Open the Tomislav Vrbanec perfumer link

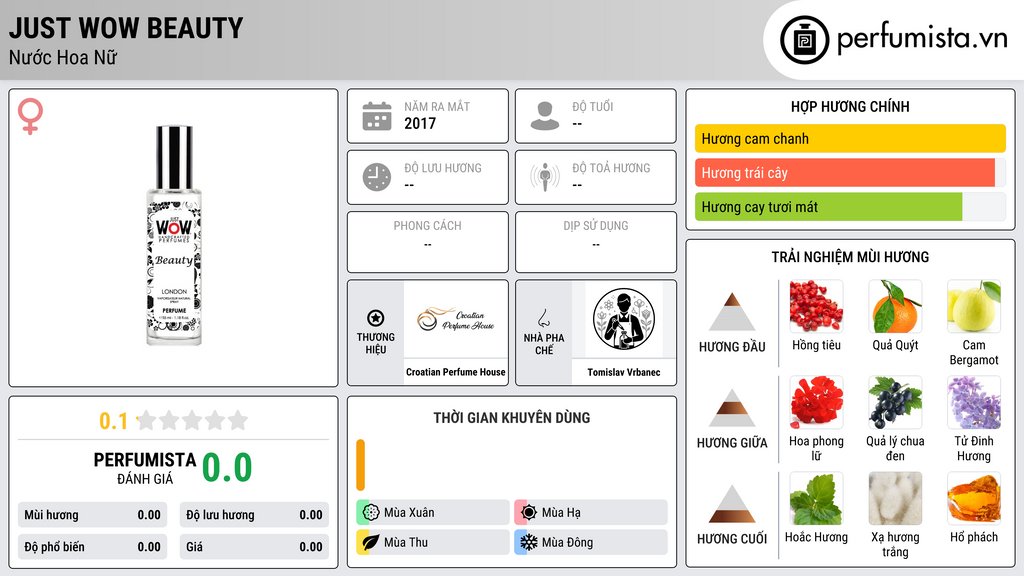[624, 372]
